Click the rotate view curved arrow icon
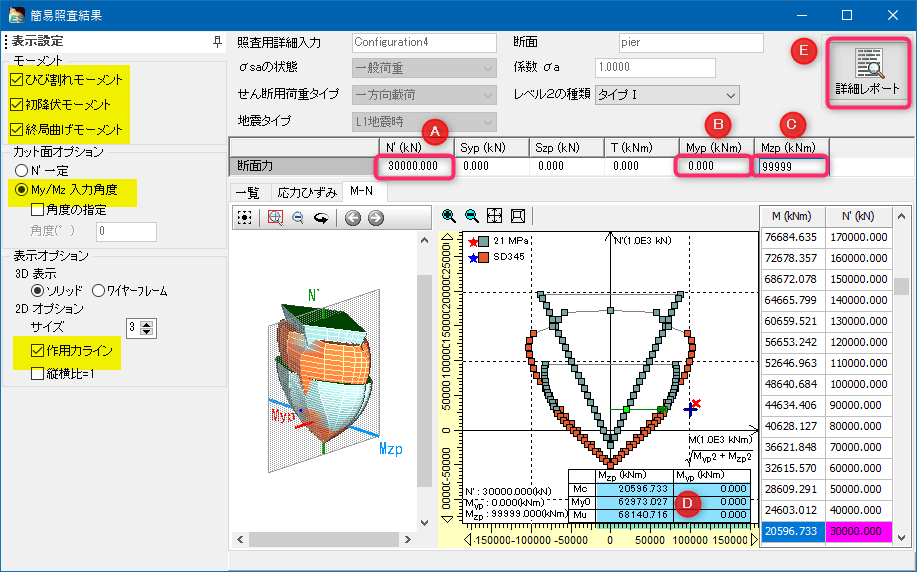The width and height of the screenshot is (917, 572). pyautogui.click(x=321, y=217)
